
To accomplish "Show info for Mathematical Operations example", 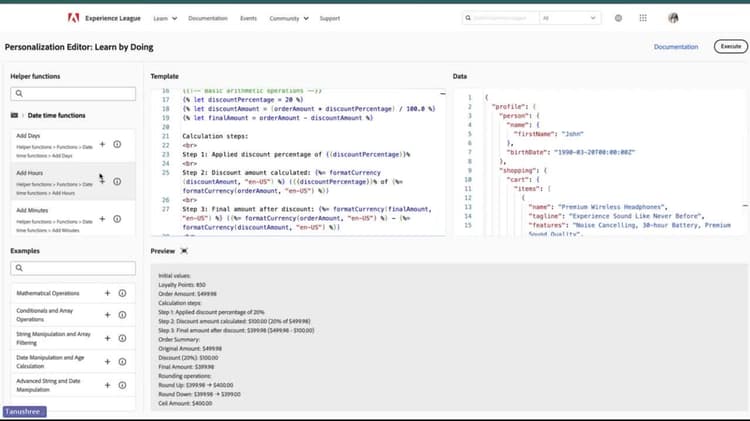I will click(x=122, y=293).
